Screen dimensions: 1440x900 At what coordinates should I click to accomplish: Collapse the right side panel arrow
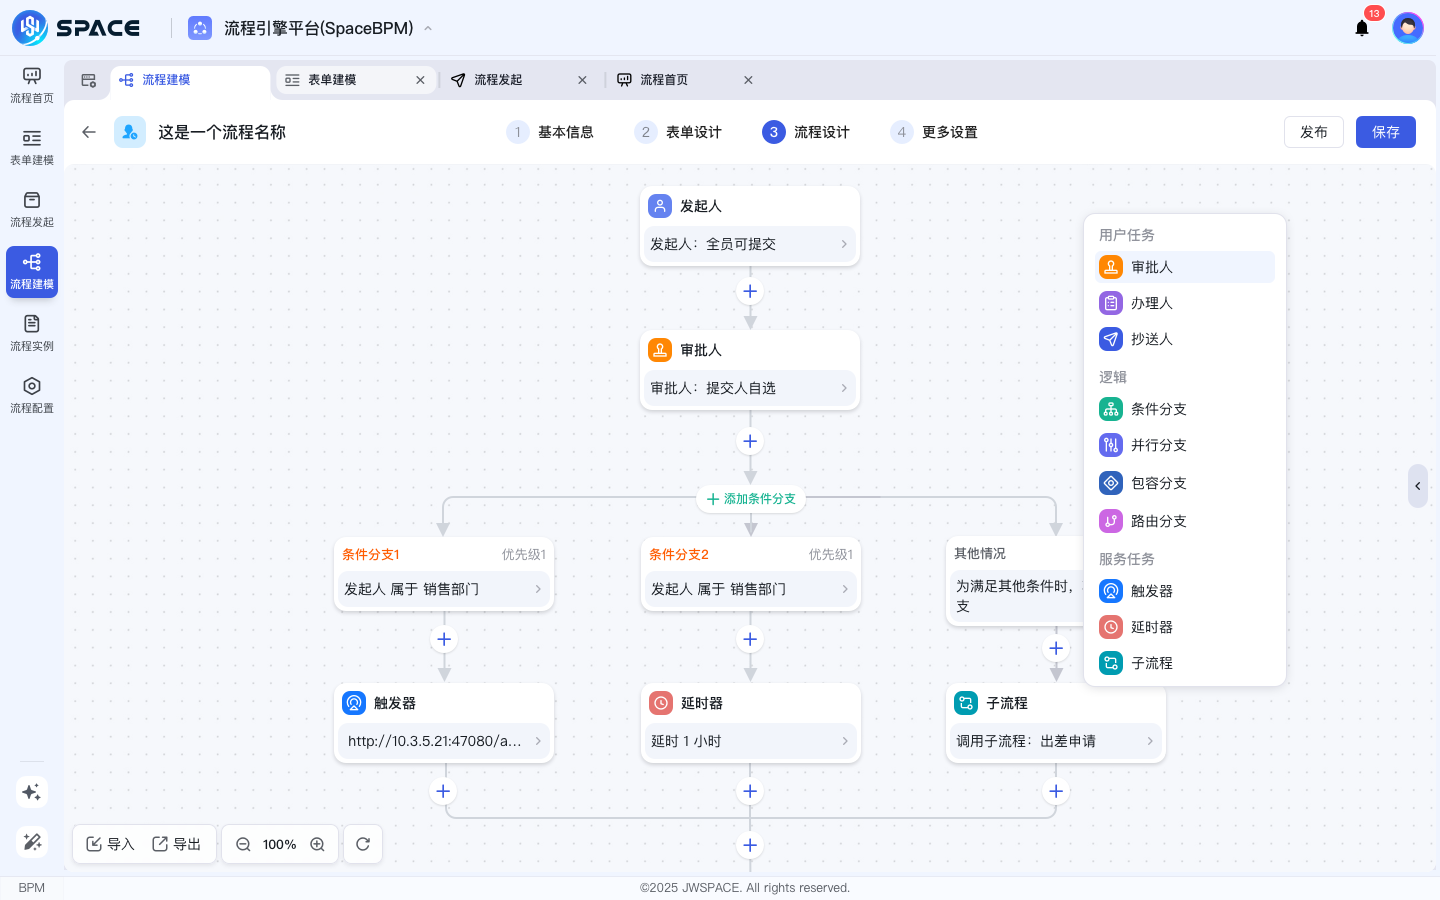click(x=1417, y=486)
